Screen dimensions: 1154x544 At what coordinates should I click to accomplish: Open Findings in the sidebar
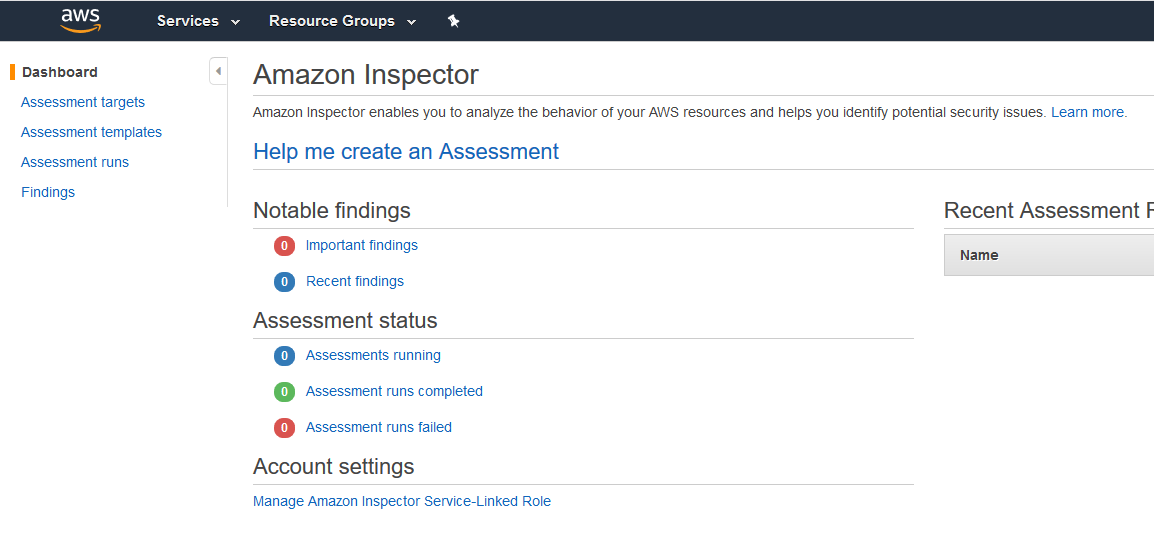click(48, 192)
